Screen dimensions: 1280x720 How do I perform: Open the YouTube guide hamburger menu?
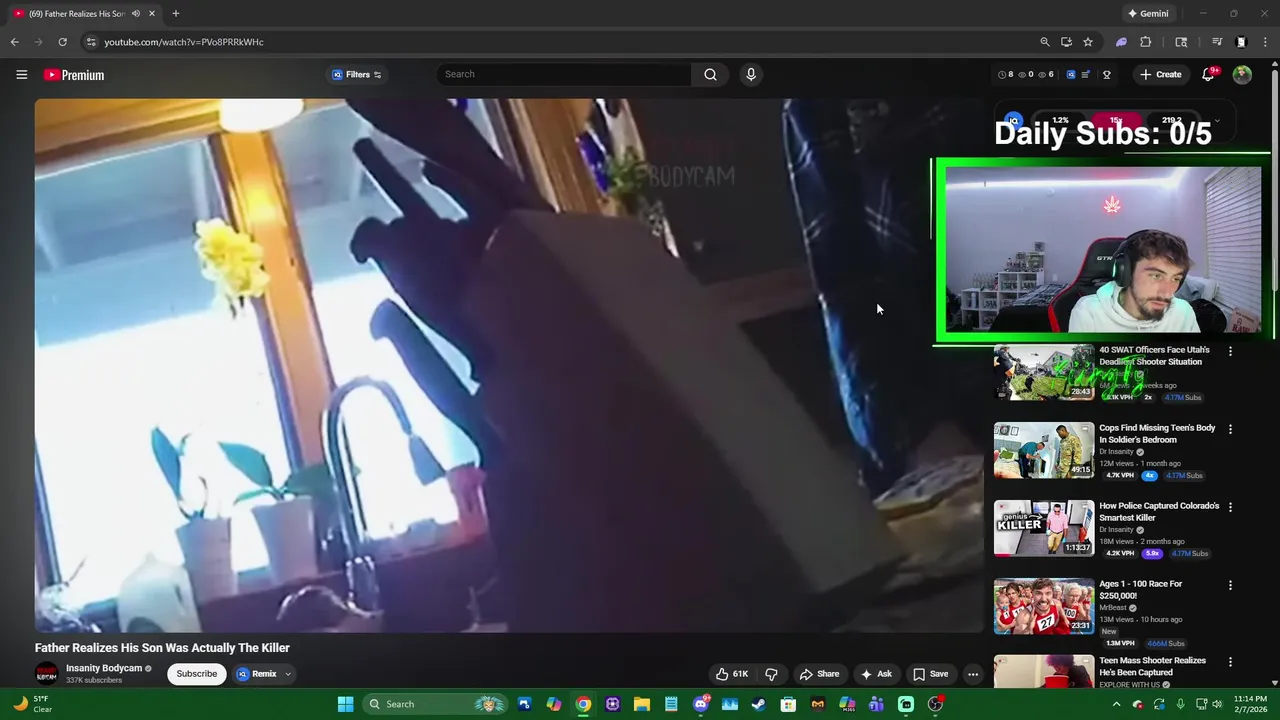click(21, 75)
